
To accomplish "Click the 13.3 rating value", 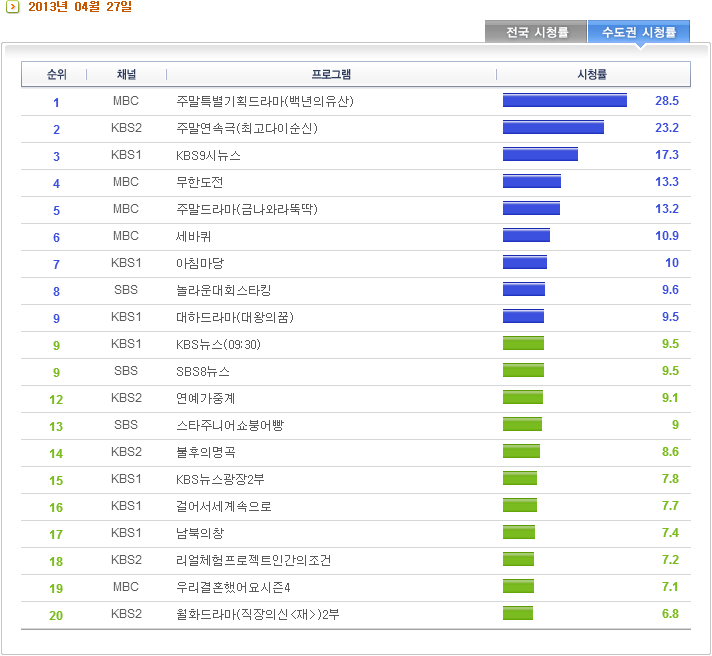I will click(667, 182).
